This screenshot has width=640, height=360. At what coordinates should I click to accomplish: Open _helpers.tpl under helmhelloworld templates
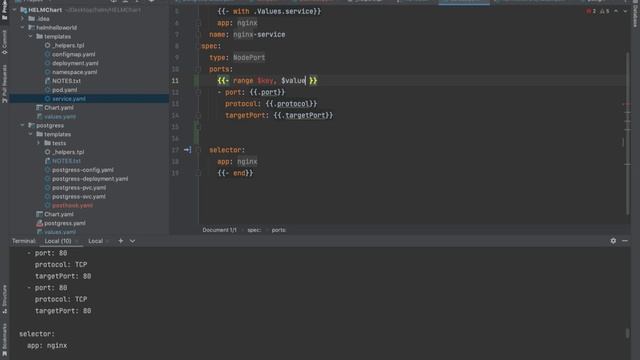(x=68, y=45)
